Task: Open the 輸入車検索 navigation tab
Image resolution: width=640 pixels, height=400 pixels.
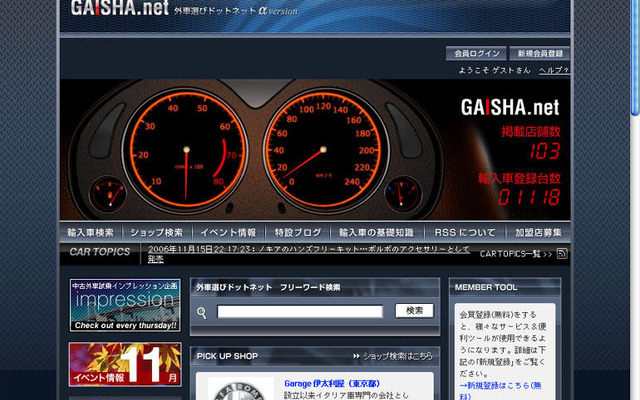Action: pos(91,233)
